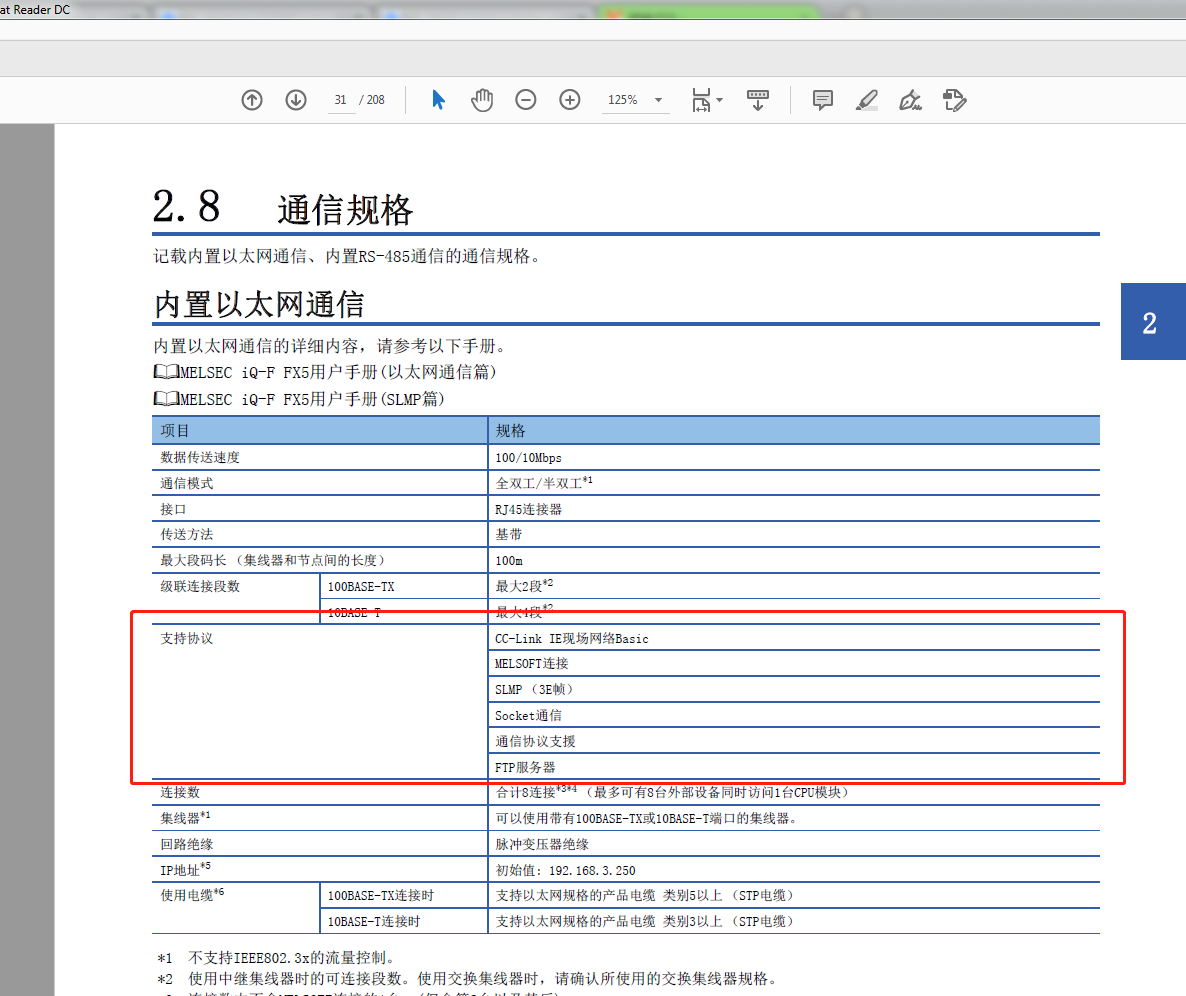1186x996 pixels.
Task: Zoom out using the minus icon
Action: pos(526,100)
